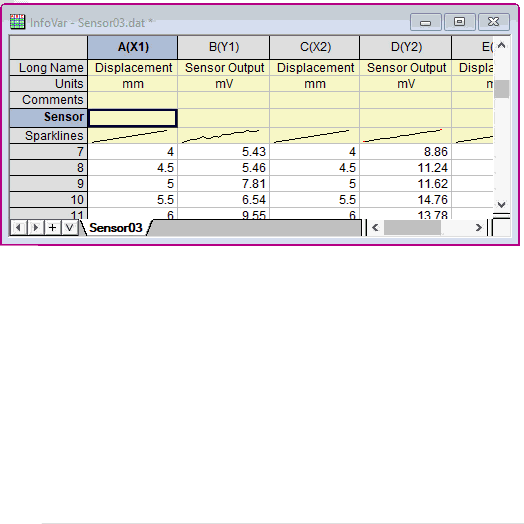The width and height of the screenshot is (524, 524).
Task: Select column header C(X2)
Action: pyautogui.click(x=315, y=47)
